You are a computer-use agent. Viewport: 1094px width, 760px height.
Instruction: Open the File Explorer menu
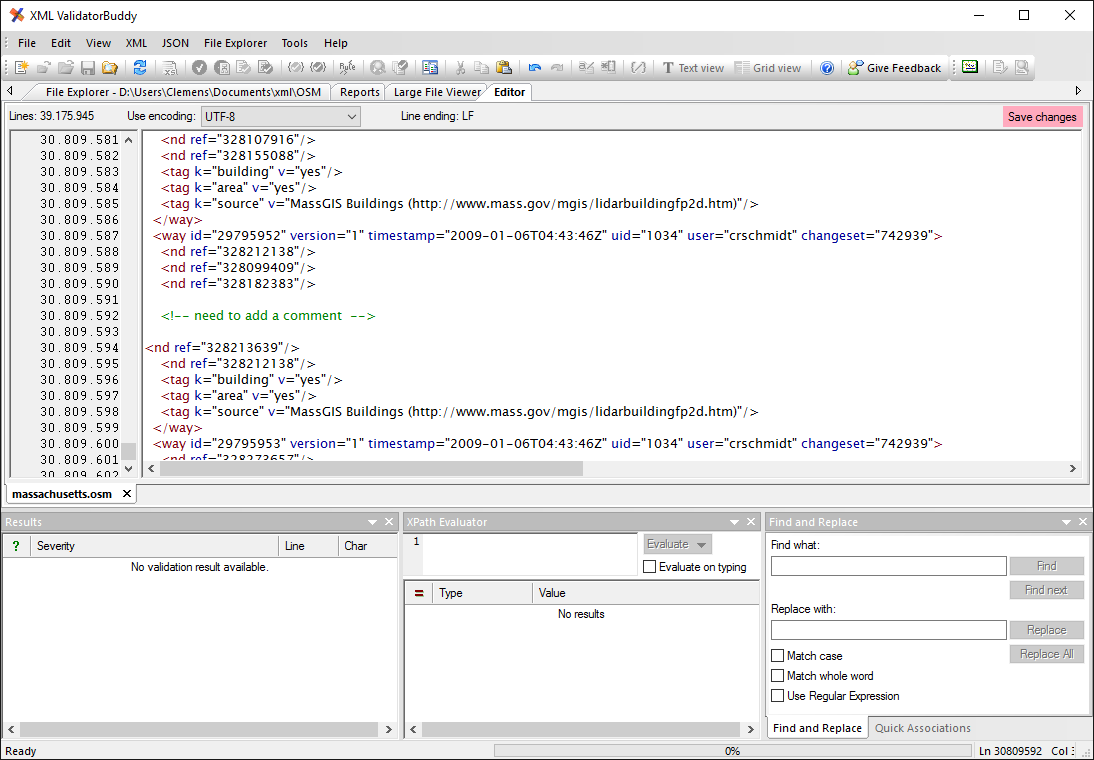pos(235,43)
